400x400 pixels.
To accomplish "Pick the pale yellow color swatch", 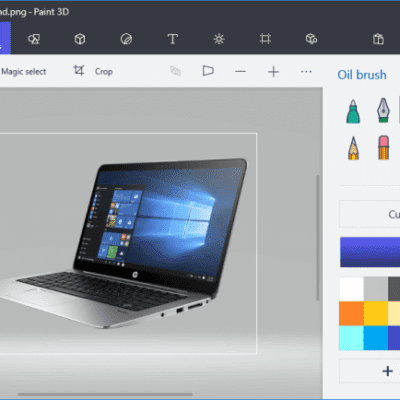I will [394, 313].
